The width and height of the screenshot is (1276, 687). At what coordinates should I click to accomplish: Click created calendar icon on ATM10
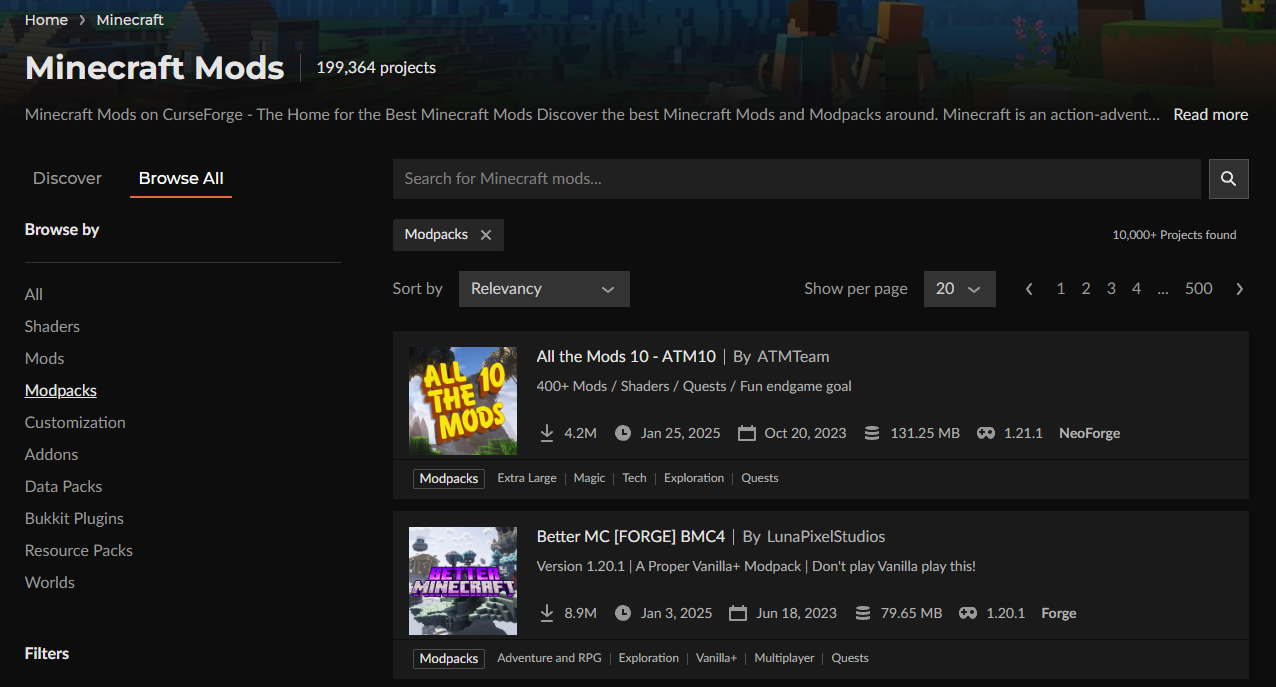click(x=746, y=433)
